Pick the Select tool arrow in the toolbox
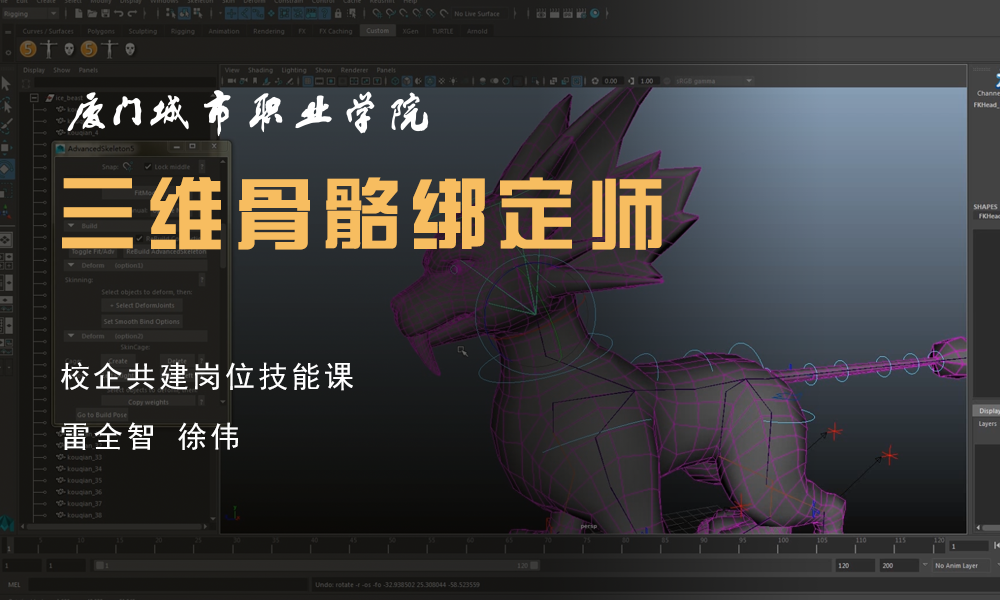The width and height of the screenshot is (1000, 600). pyautogui.click(x=6, y=83)
